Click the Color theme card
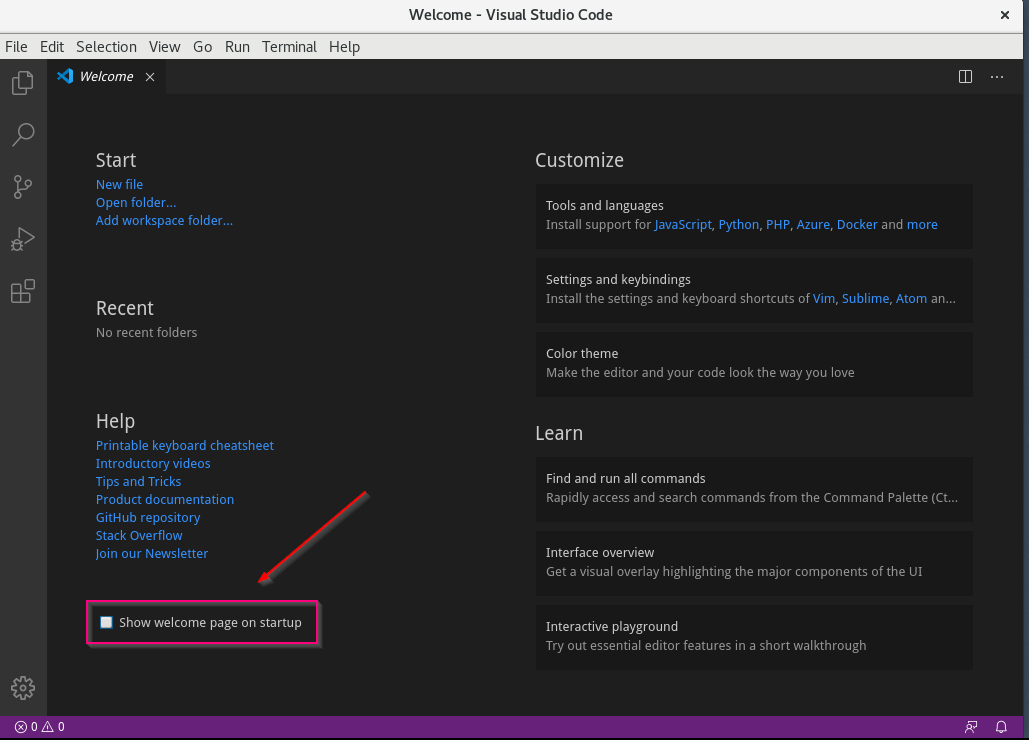The image size is (1029, 740). [x=754, y=363]
